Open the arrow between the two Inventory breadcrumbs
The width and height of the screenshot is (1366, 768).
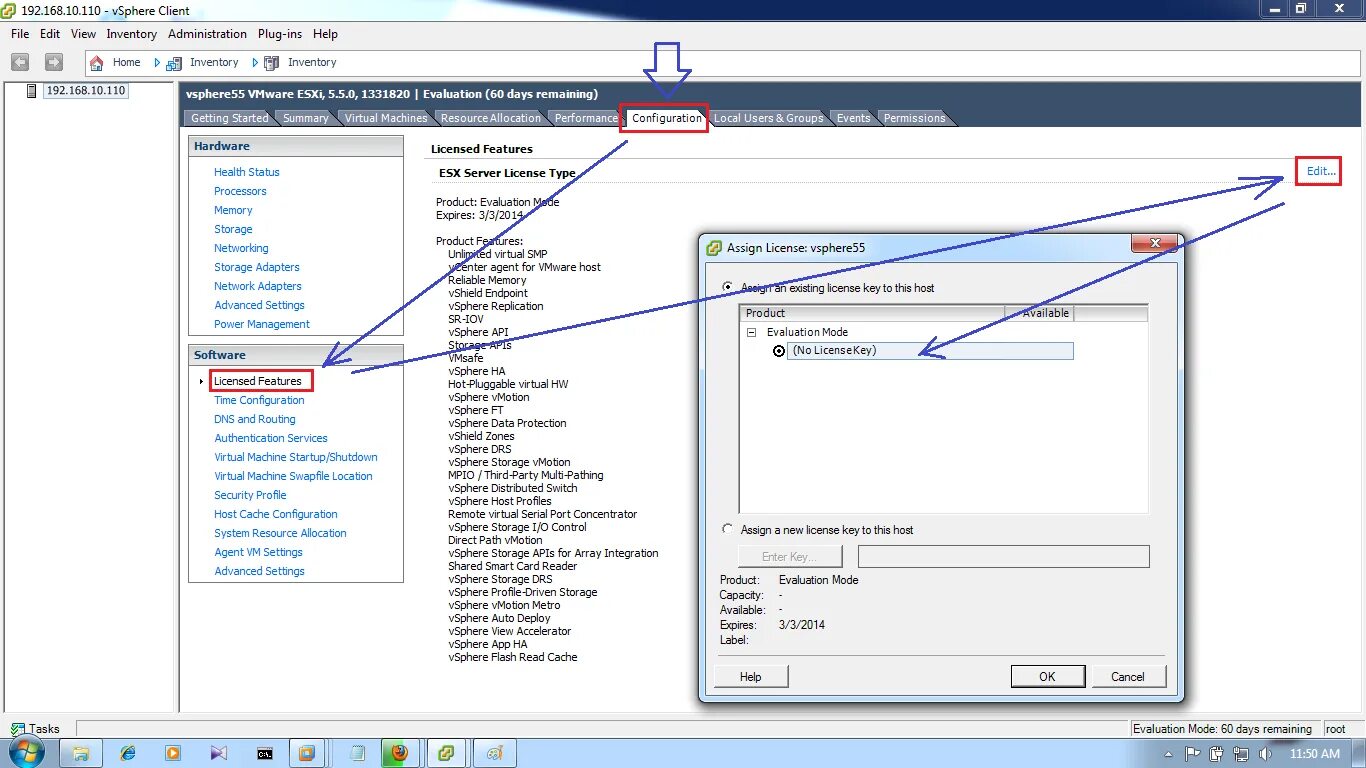pos(255,62)
